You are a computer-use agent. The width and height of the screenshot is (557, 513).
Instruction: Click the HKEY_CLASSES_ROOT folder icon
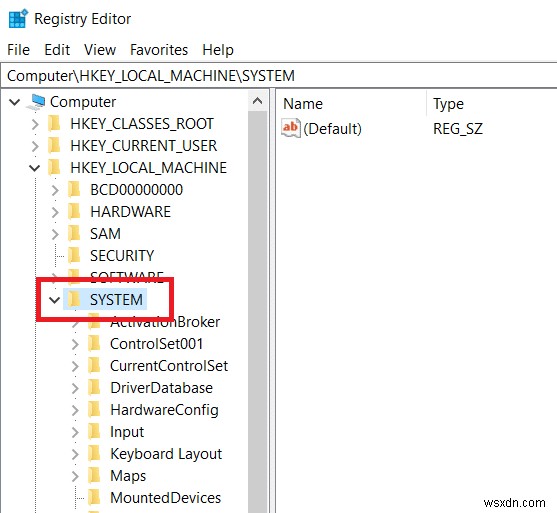tap(54, 124)
